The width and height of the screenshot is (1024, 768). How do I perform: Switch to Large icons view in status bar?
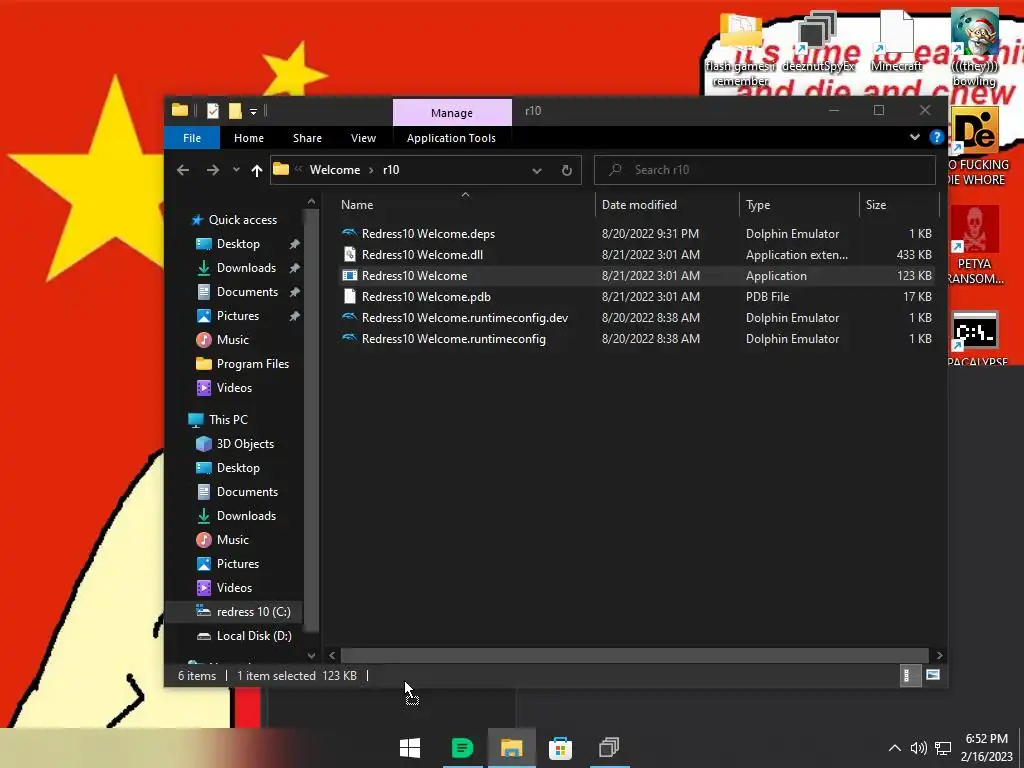tap(933, 675)
